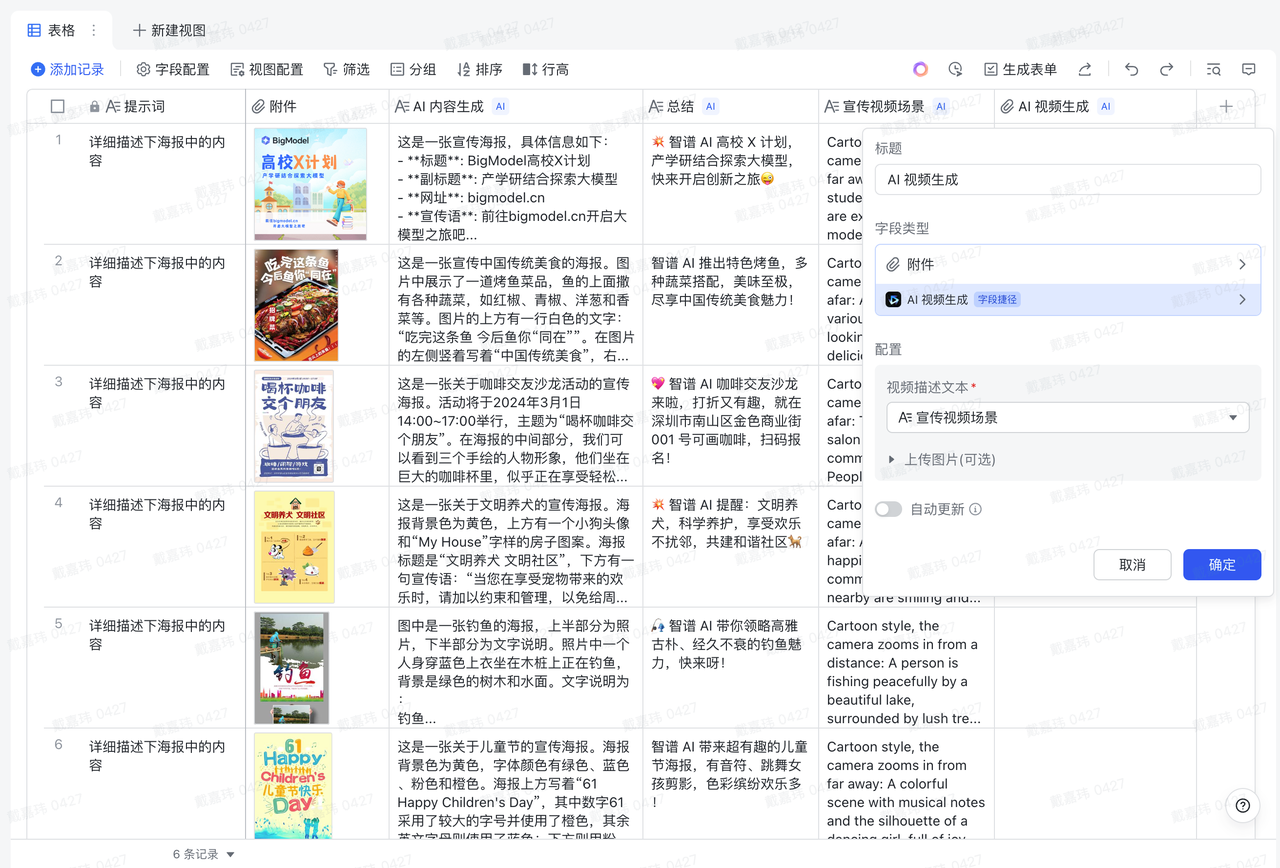
Task: Click the paperclip icon in 附件 column header
Action: pos(260,106)
